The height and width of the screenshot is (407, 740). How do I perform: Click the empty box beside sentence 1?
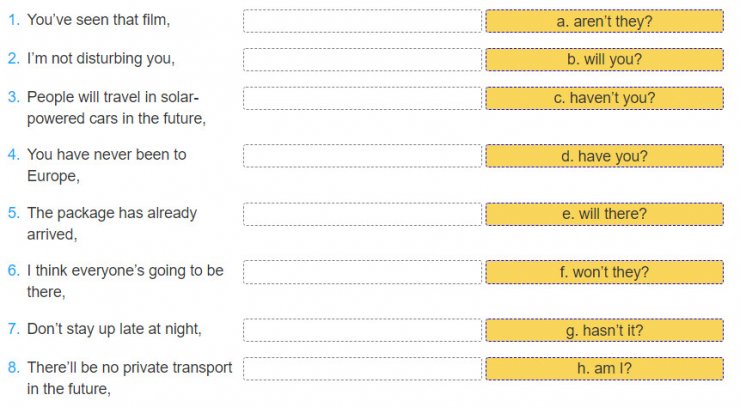362,21
